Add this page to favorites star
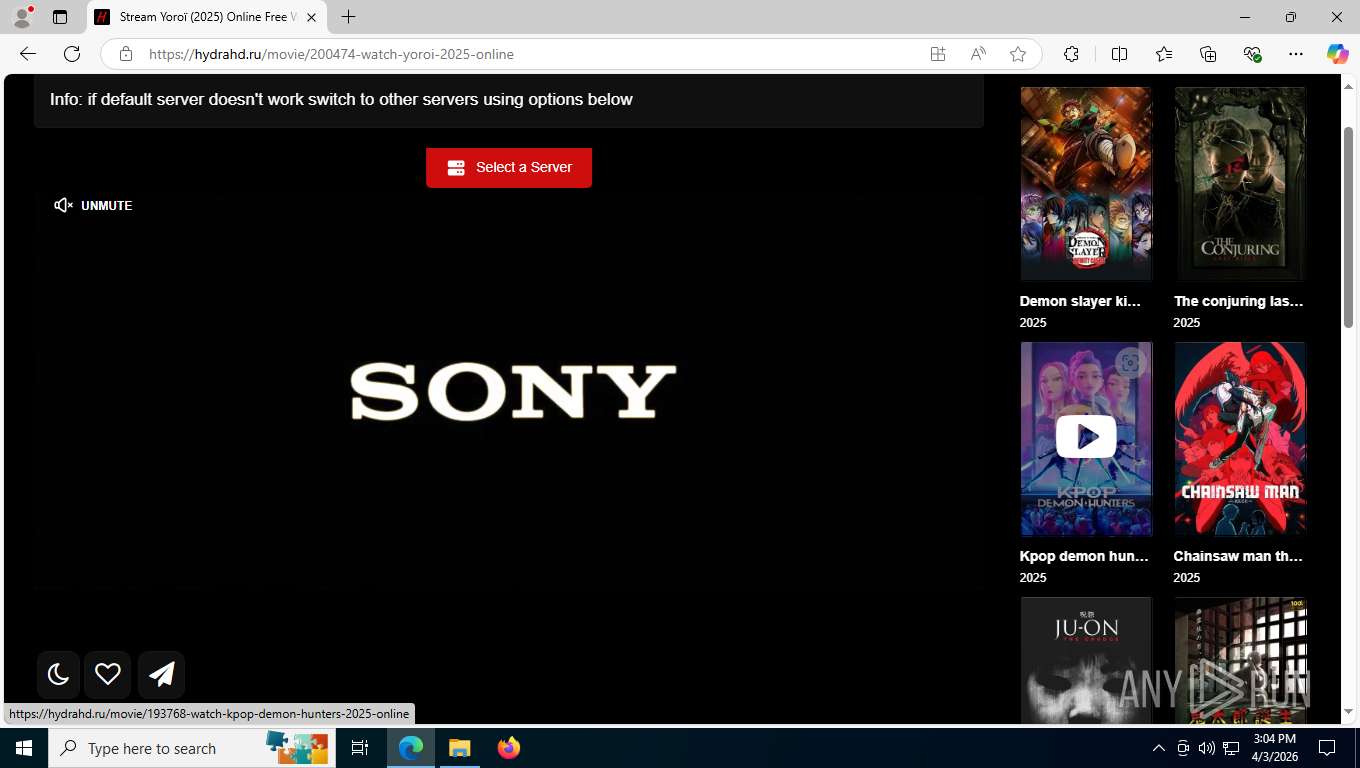 (1018, 54)
